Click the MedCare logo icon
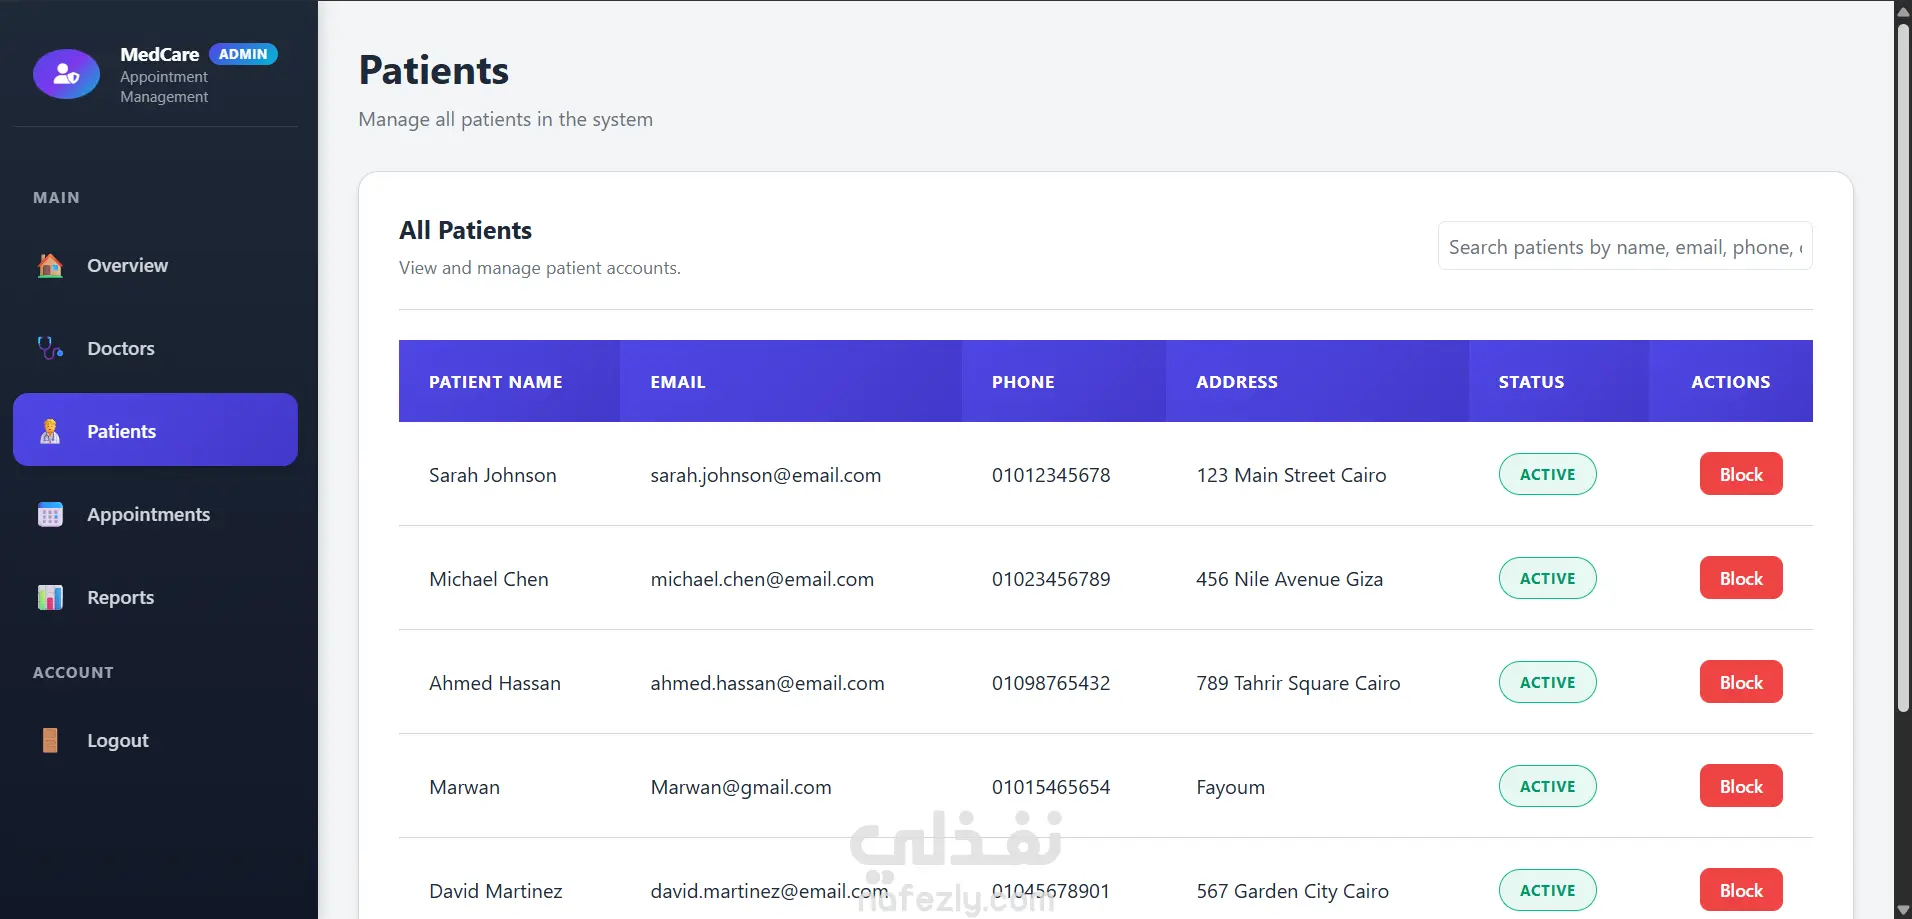This screenshot has width=1912, height=919. [66, 74]
